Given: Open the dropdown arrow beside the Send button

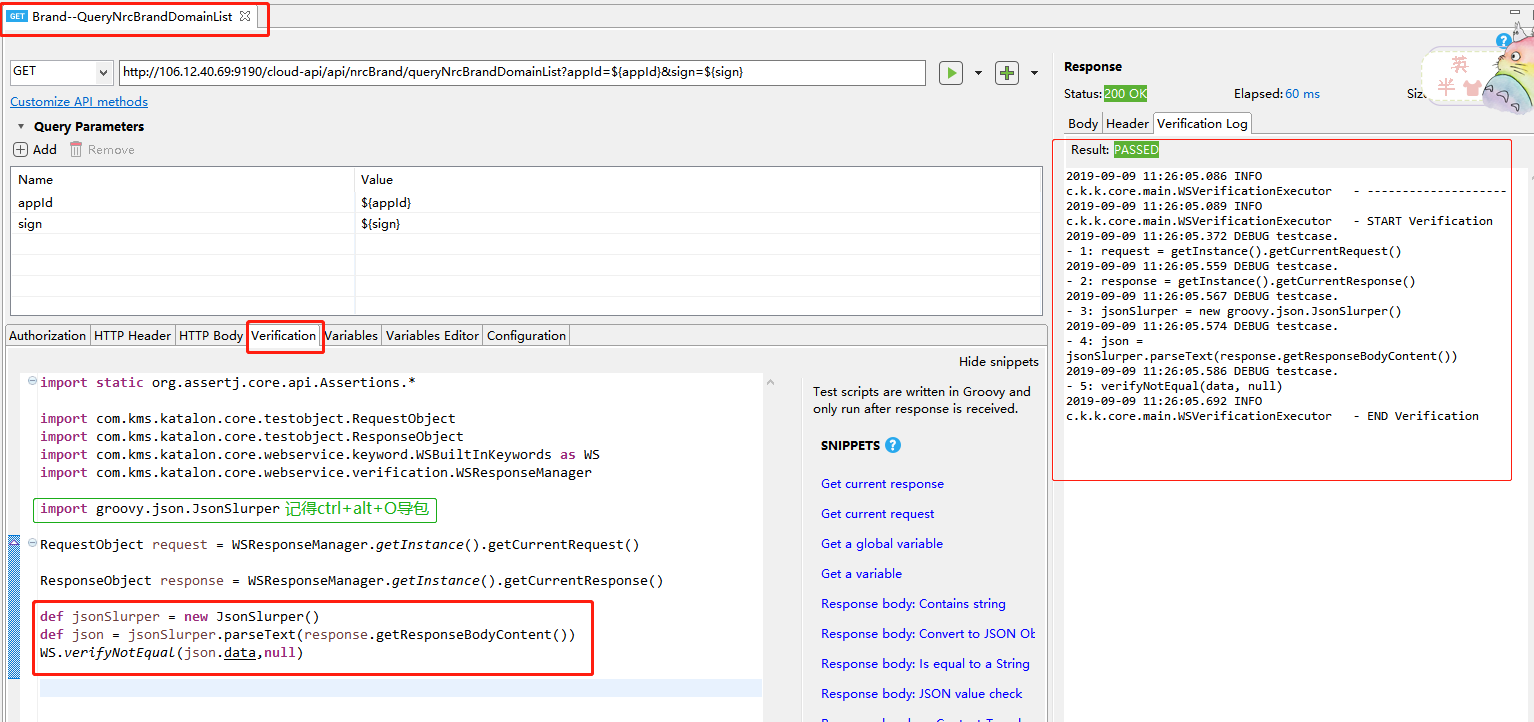Looking at the screenshot, I should pyautogui.click(x=977, y=73).
